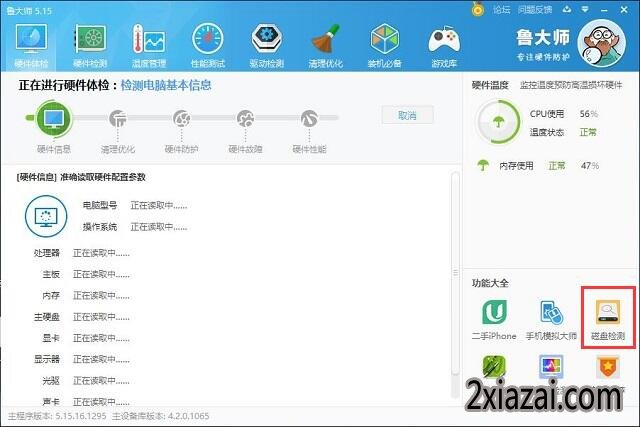Click the orange star badge tool icon
640x427 pixels.
(608, 366)
